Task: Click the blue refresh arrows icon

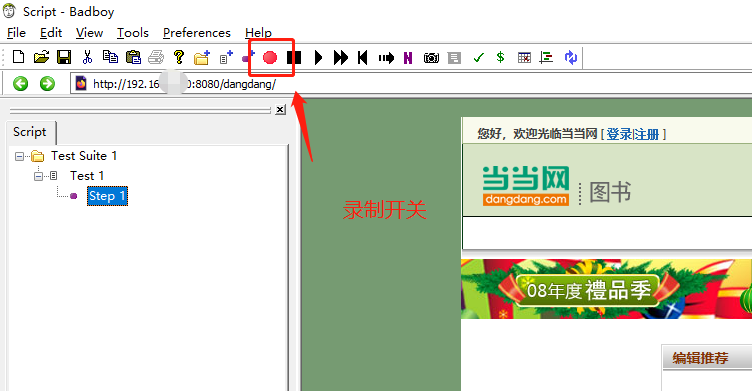Action: (570, 58)
